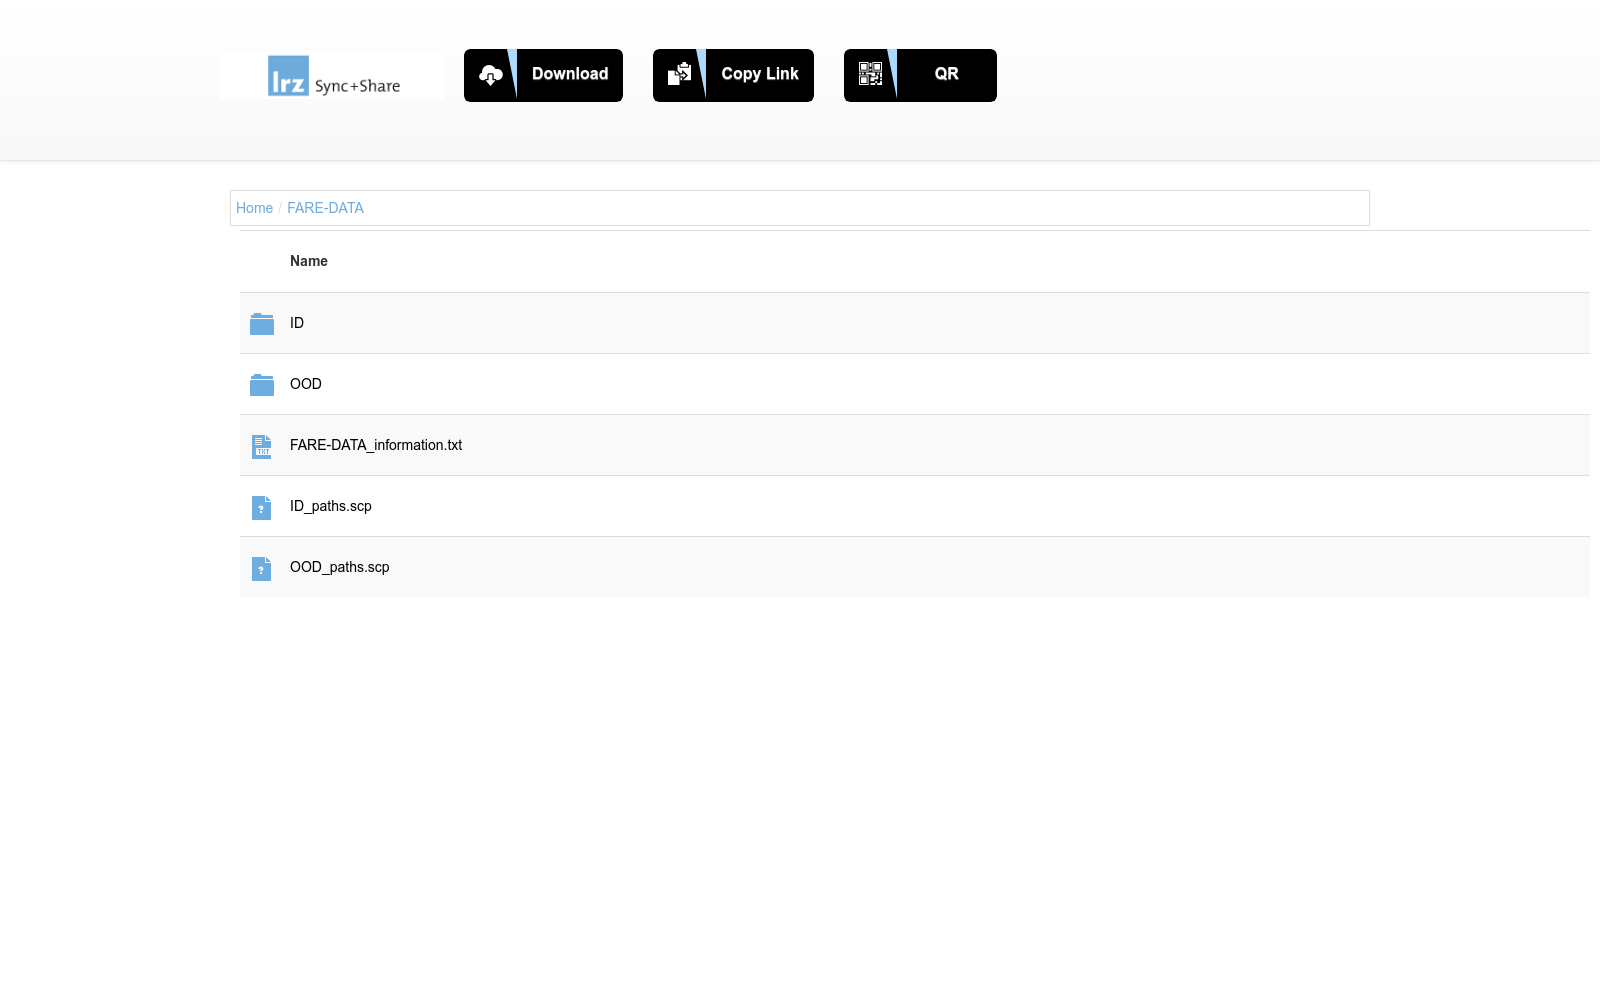Open the OOD folder icon
The height and width of the screenshot is (1000, 1600).
click(x=262, y=385)
